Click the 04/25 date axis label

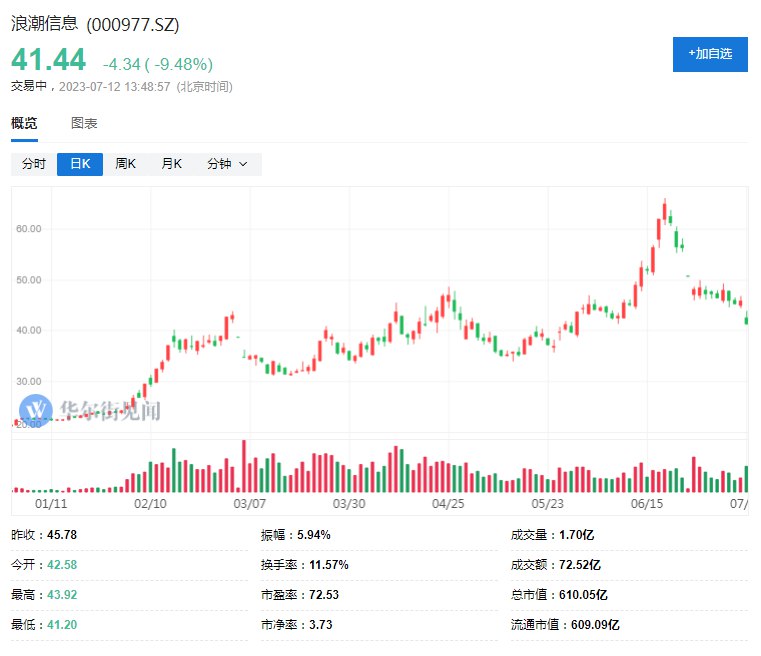[x=448, y=504]
